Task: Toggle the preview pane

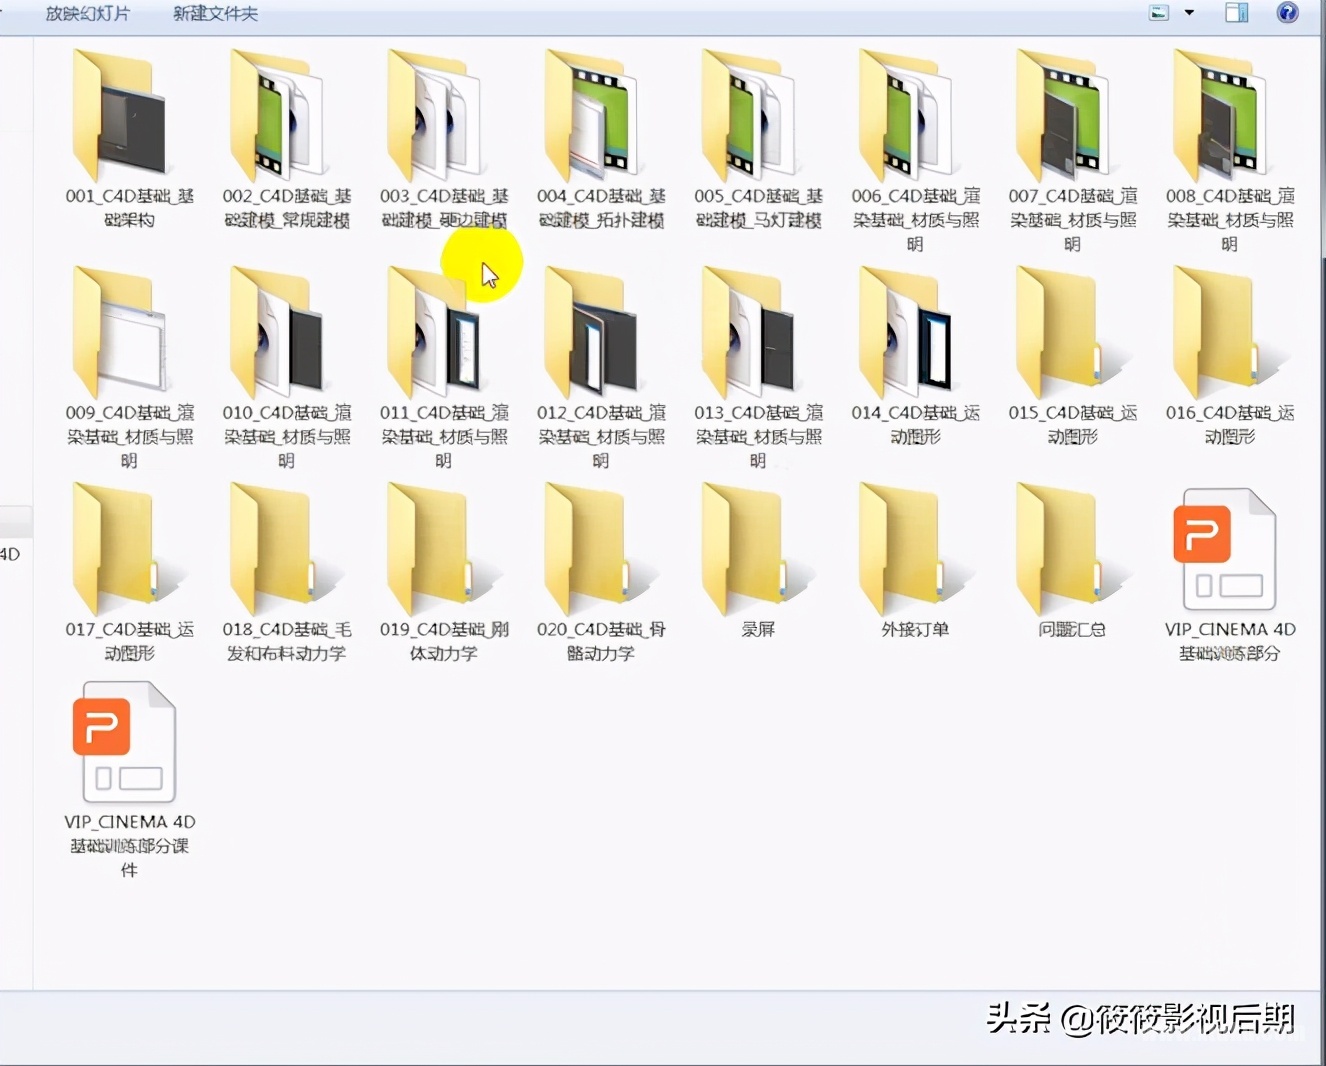Action: (1236, 12)
